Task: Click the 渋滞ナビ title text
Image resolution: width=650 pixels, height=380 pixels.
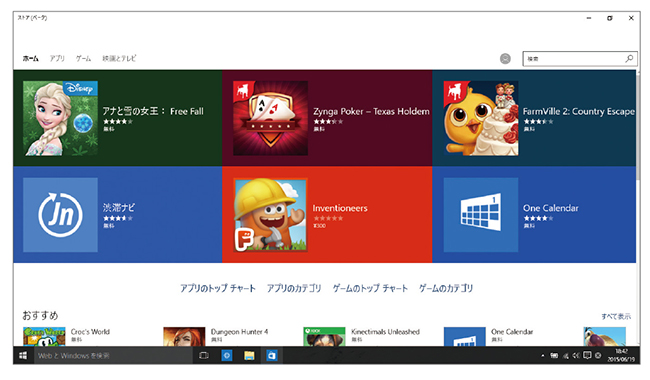Action: click(x=119, y=208)
